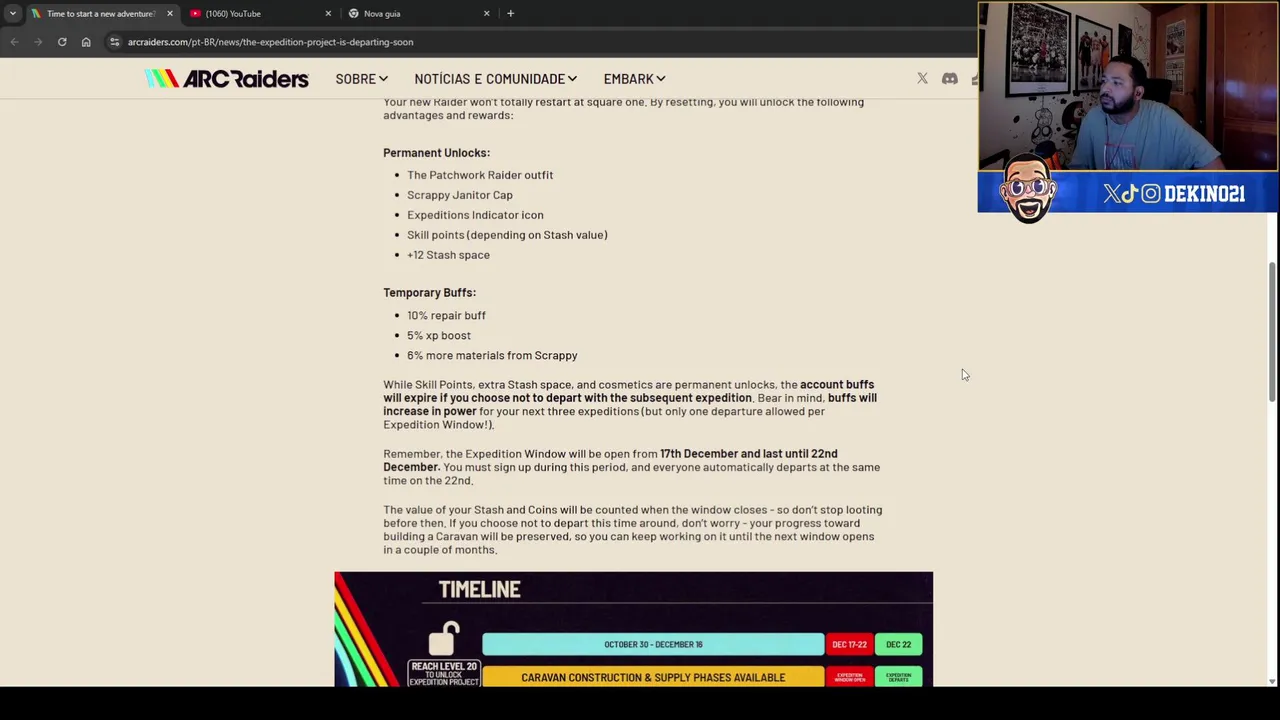Viewport: 1280px width, 720px height.
Task: Click the YouTube favicon on second tab
Action: [195, 14]
